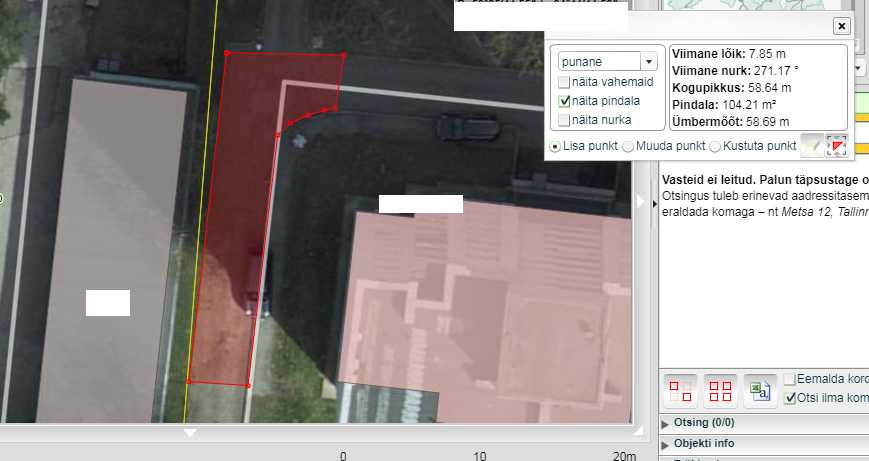Click the Excel export icon
Image resolution: width=869 pixels, height=461 pixels.
tap(762, 390)
